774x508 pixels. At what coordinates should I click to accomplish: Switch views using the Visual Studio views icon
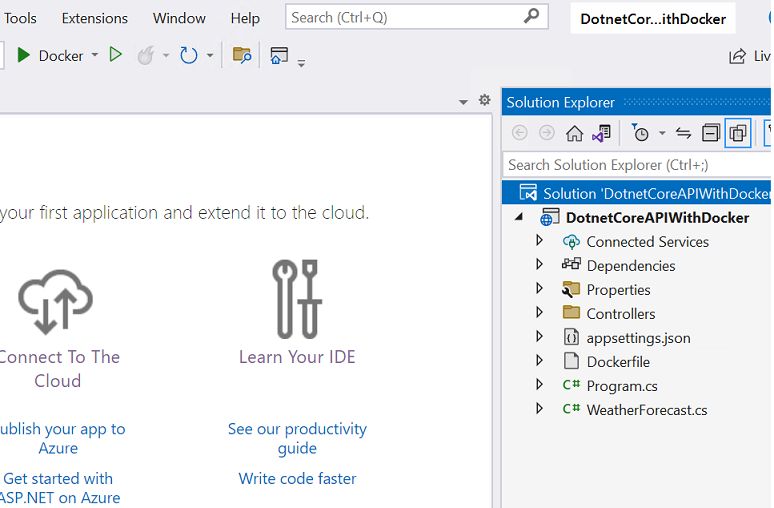pyautogui.click(x=602, y=133)
